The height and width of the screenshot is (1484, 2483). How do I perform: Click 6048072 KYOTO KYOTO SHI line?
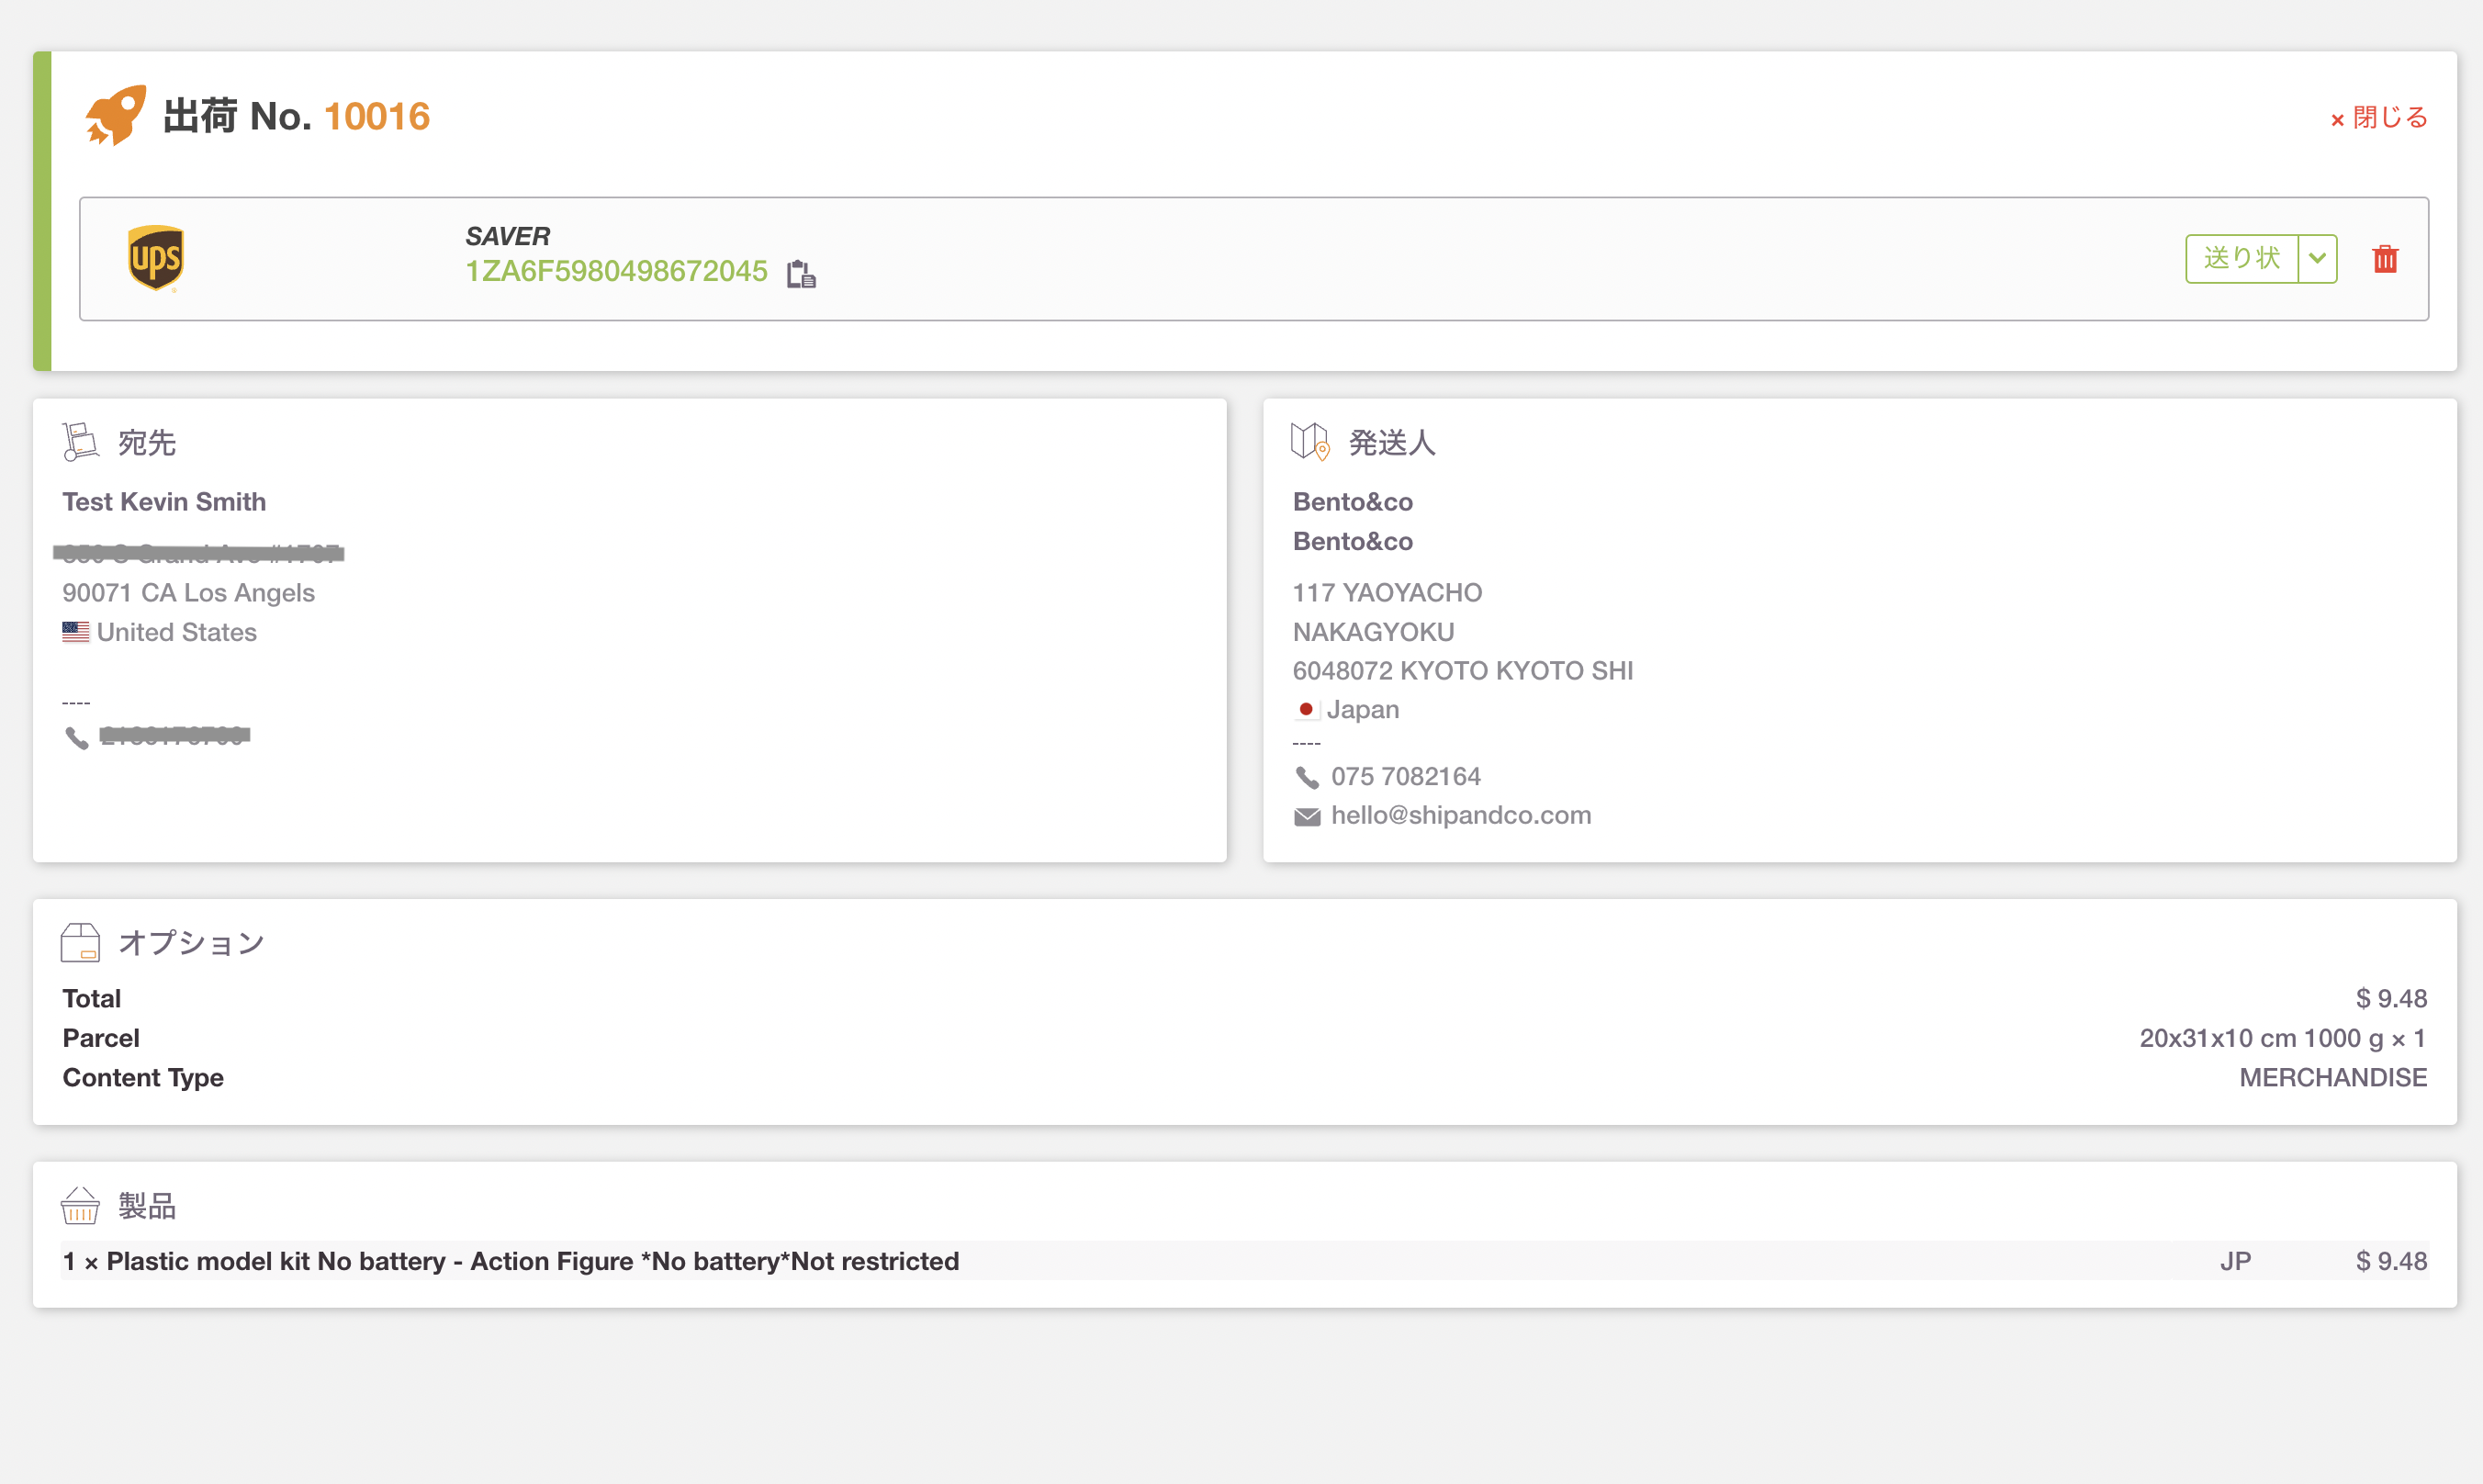pos(1462,670)
